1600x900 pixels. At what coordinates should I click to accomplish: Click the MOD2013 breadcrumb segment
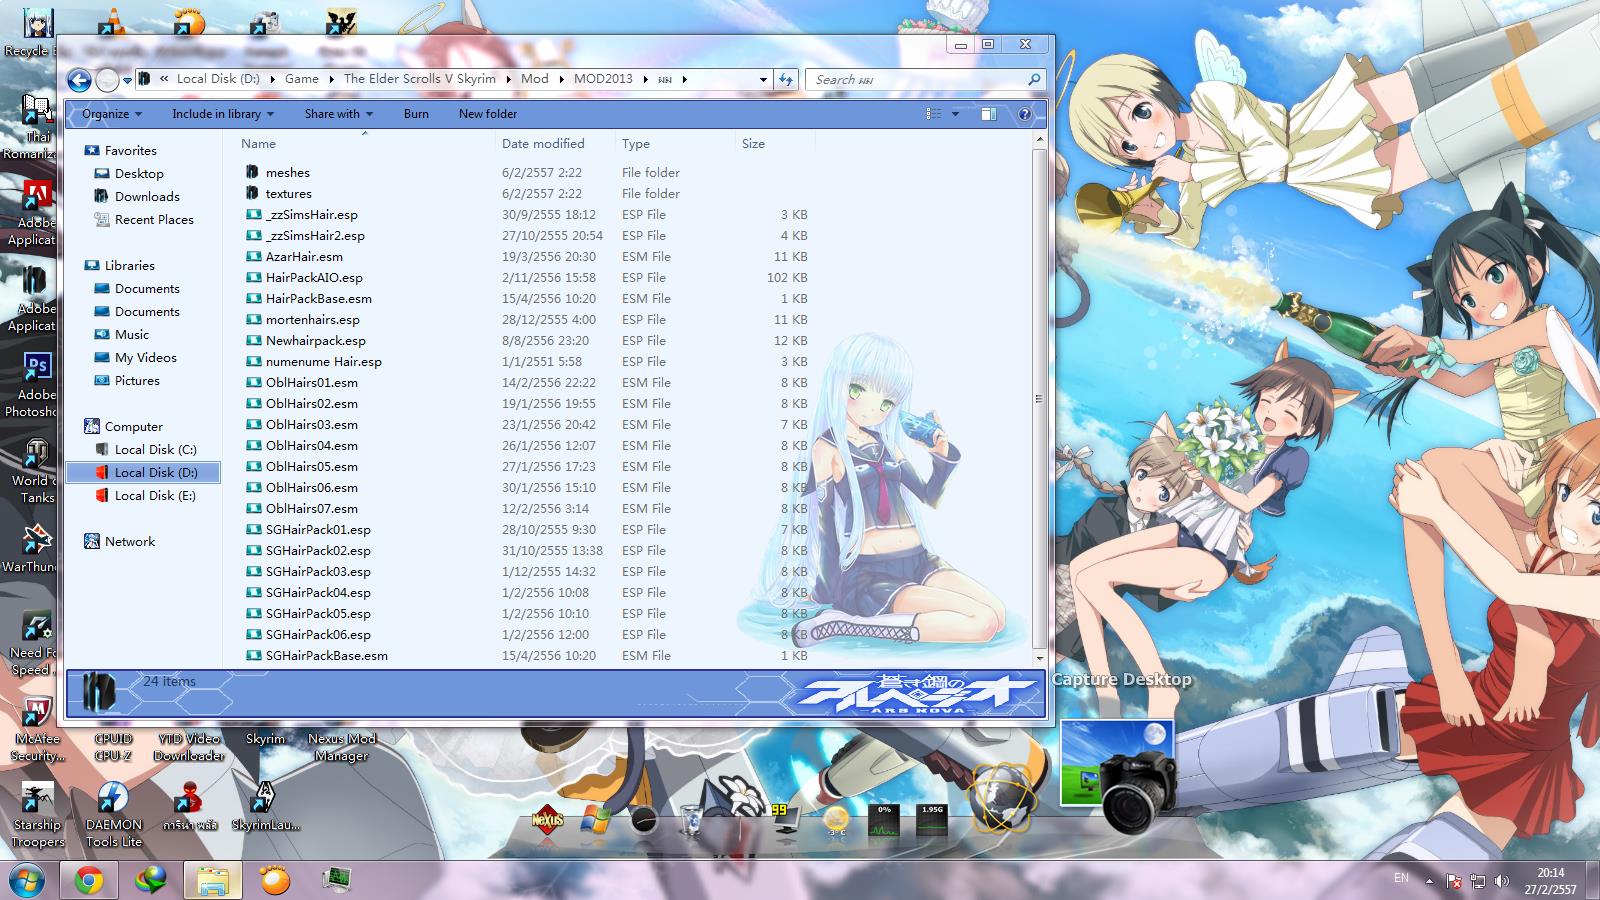coord(603,79)
